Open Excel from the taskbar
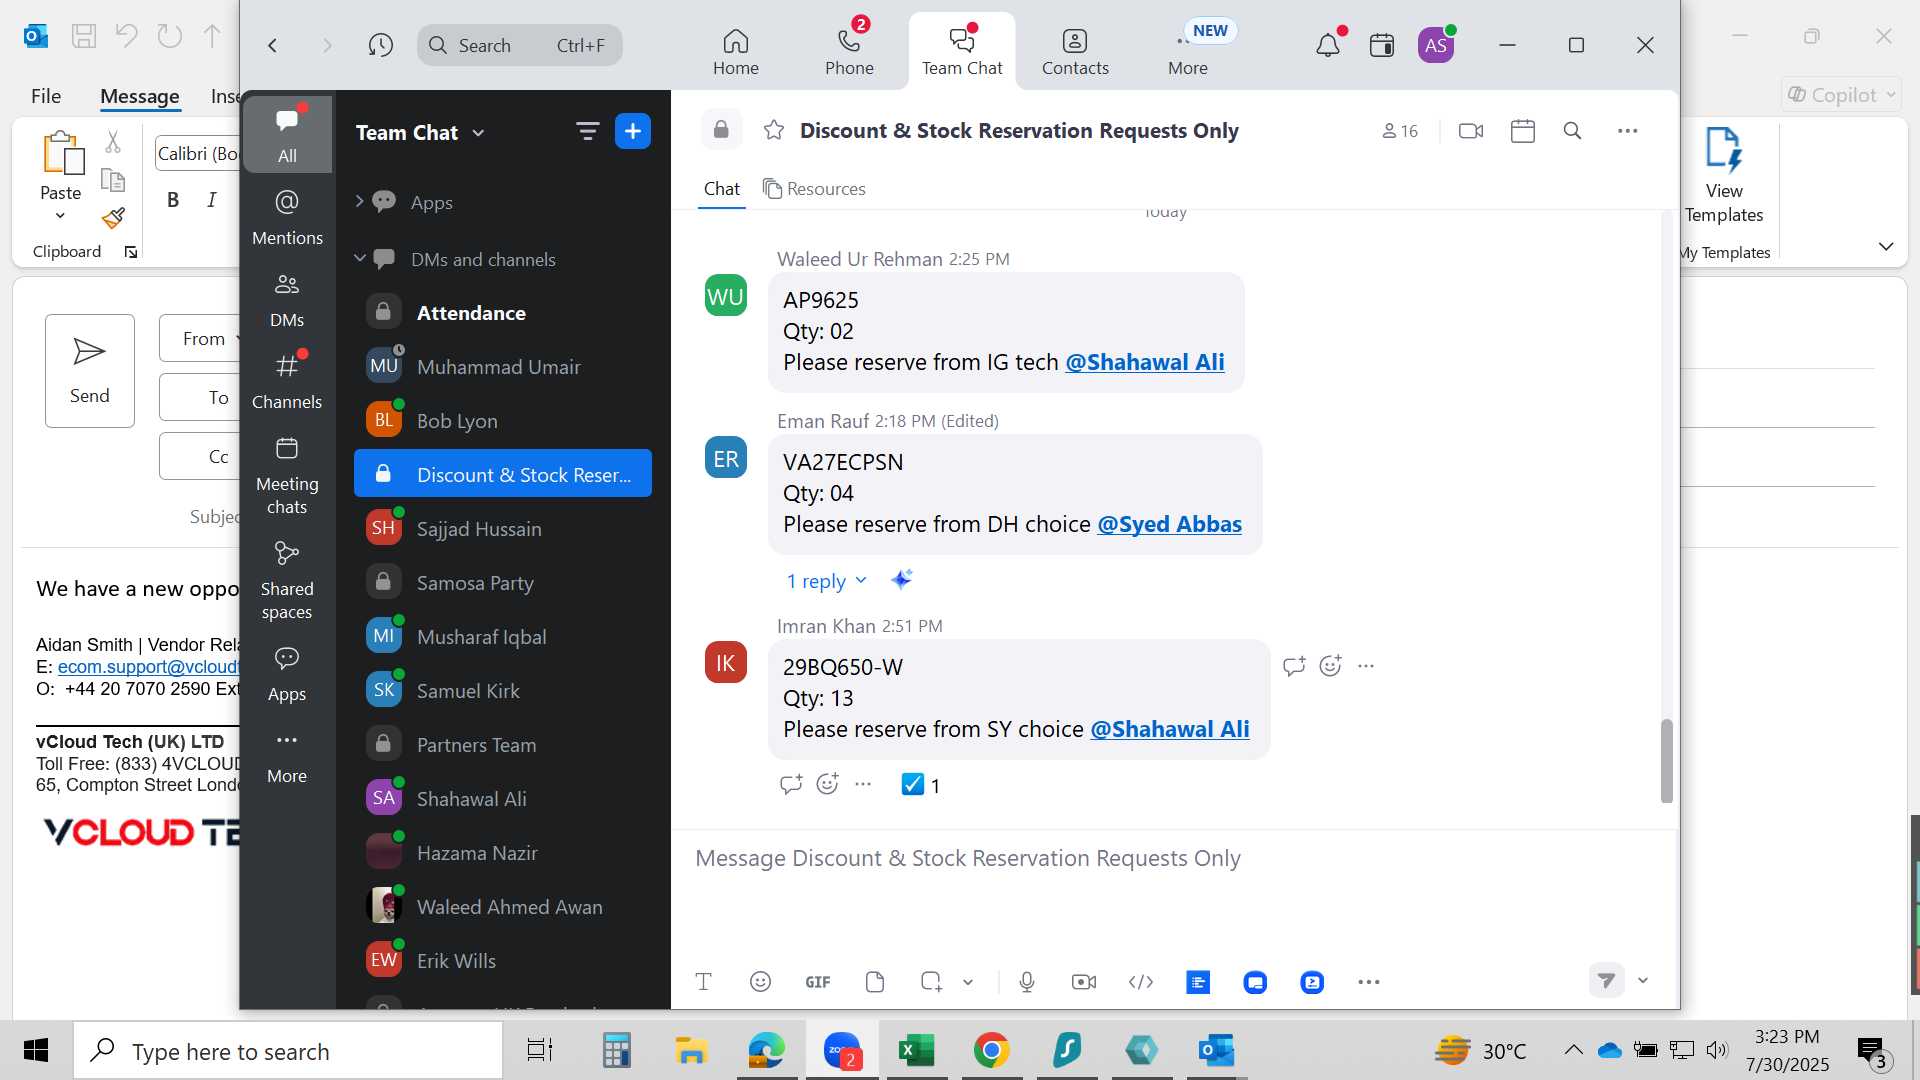1920x1080 pixels. pyautogui.click(x=916, y=1051)
